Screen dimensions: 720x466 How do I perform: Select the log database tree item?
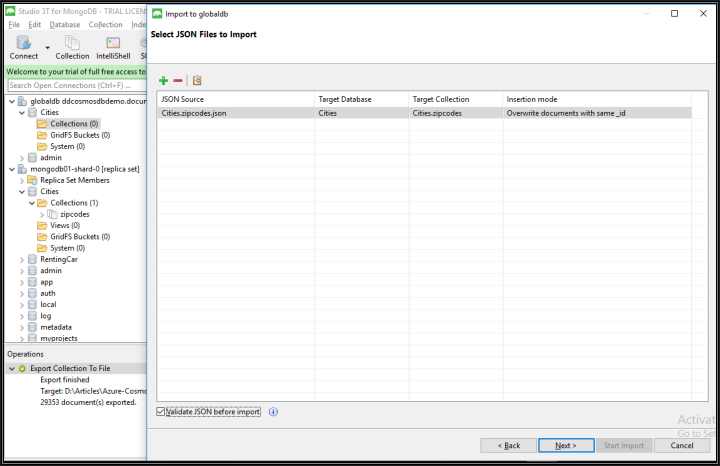coord(45,316)
